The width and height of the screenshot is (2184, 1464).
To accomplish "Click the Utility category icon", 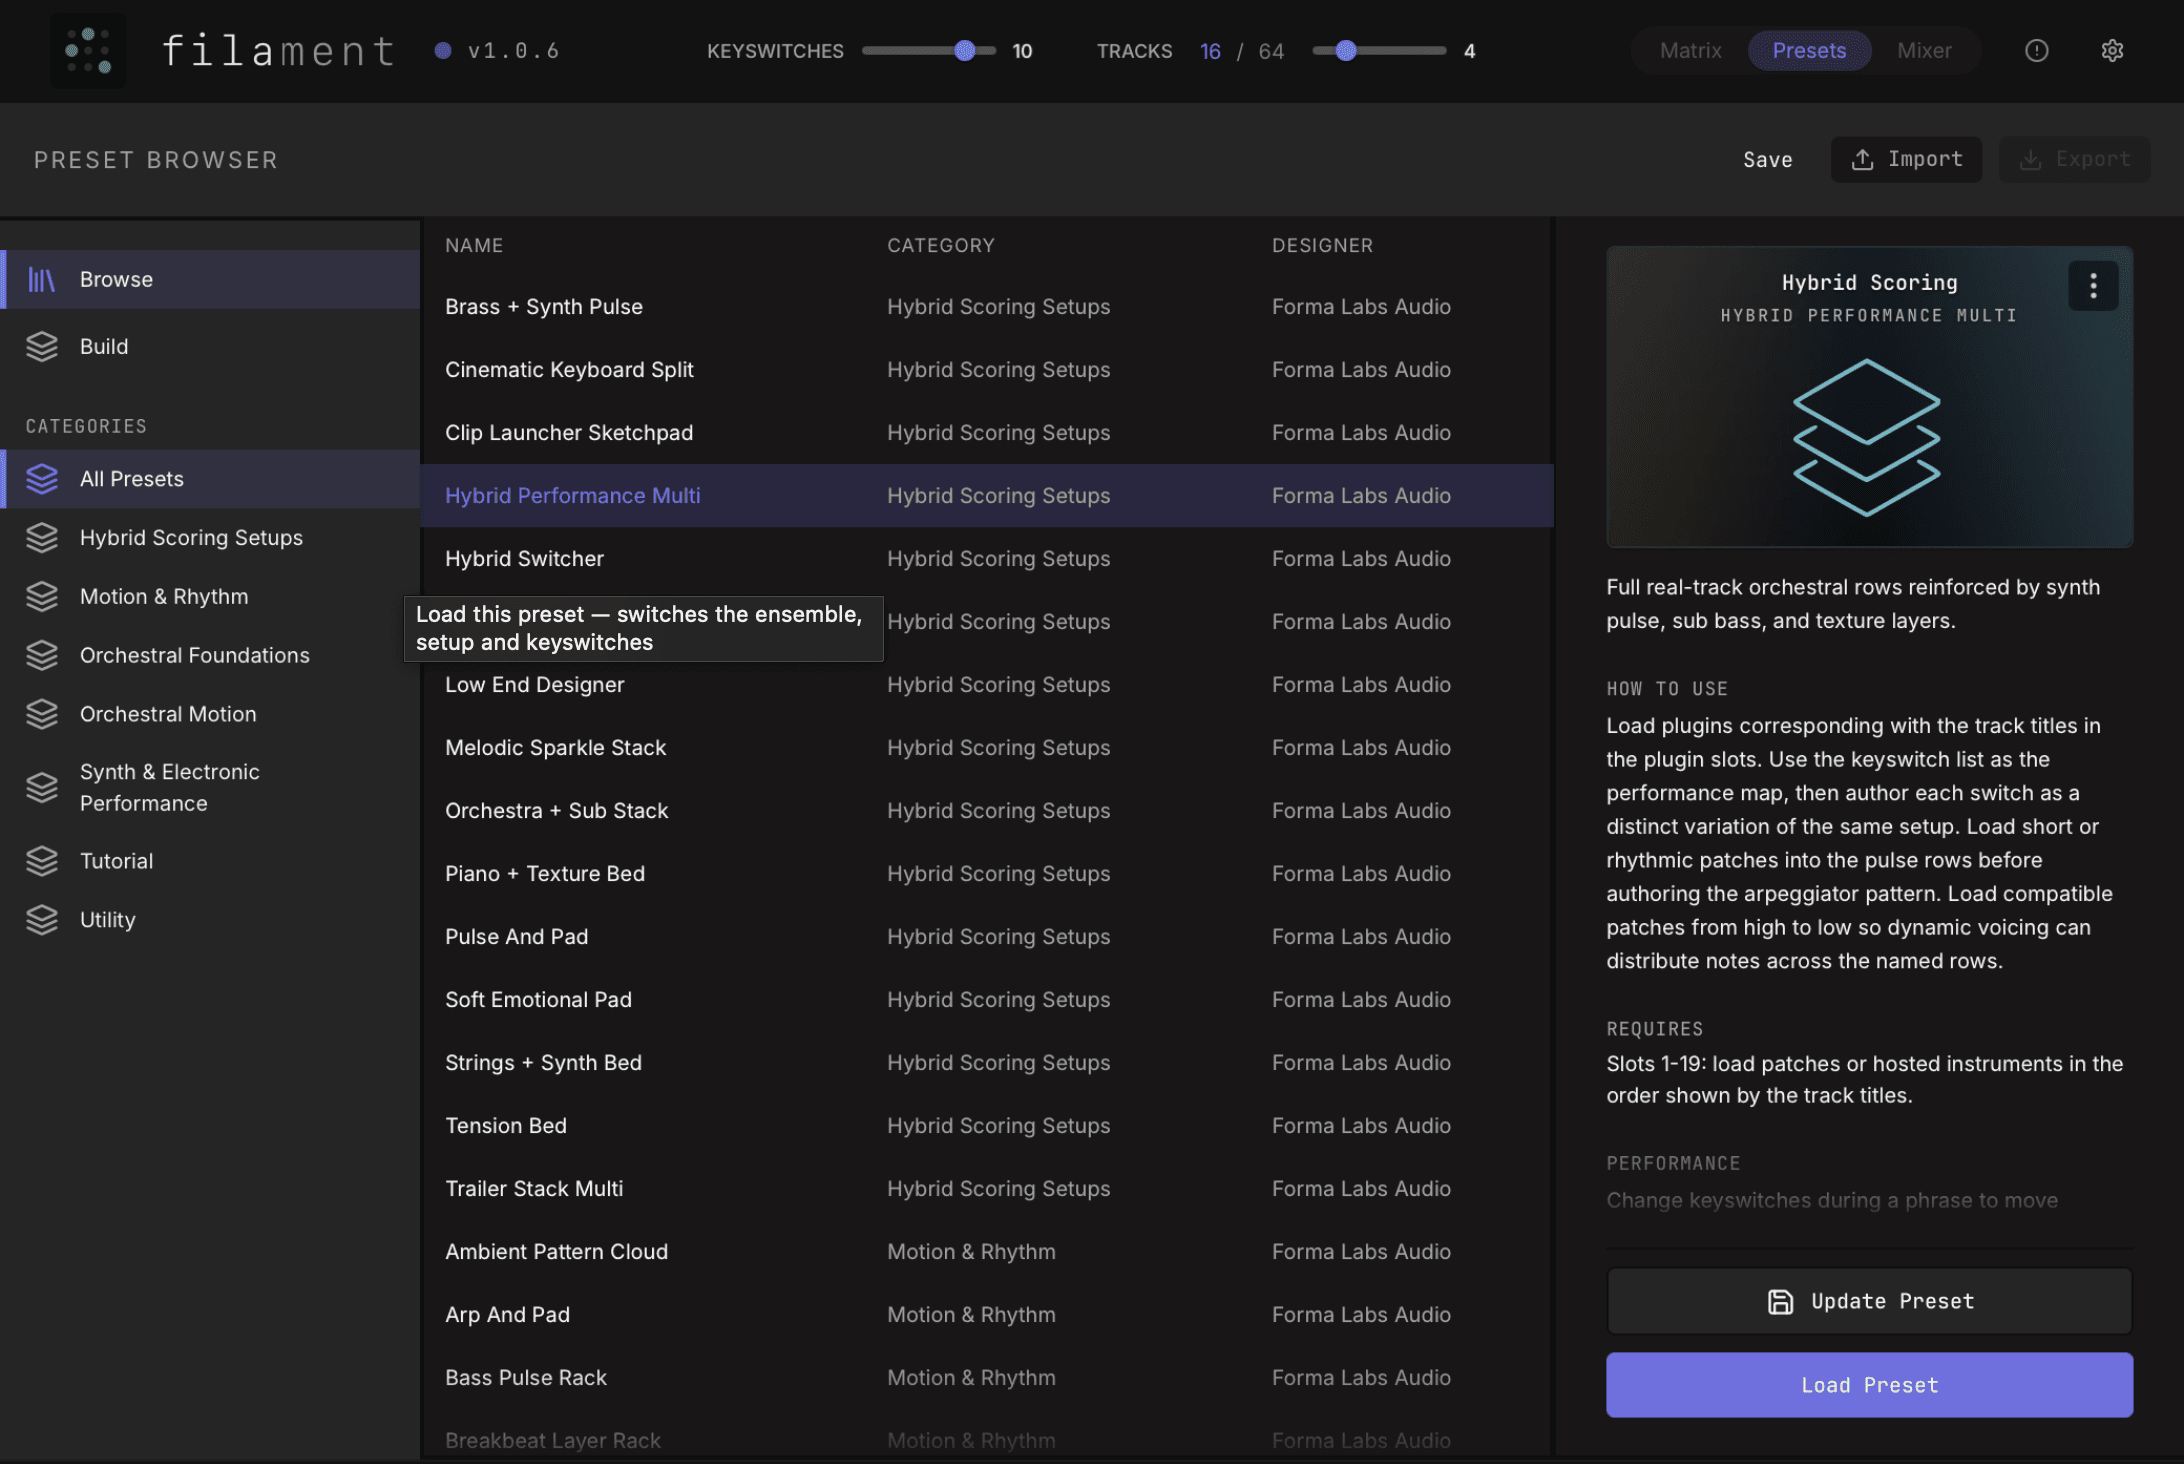I will click(42, 920).
